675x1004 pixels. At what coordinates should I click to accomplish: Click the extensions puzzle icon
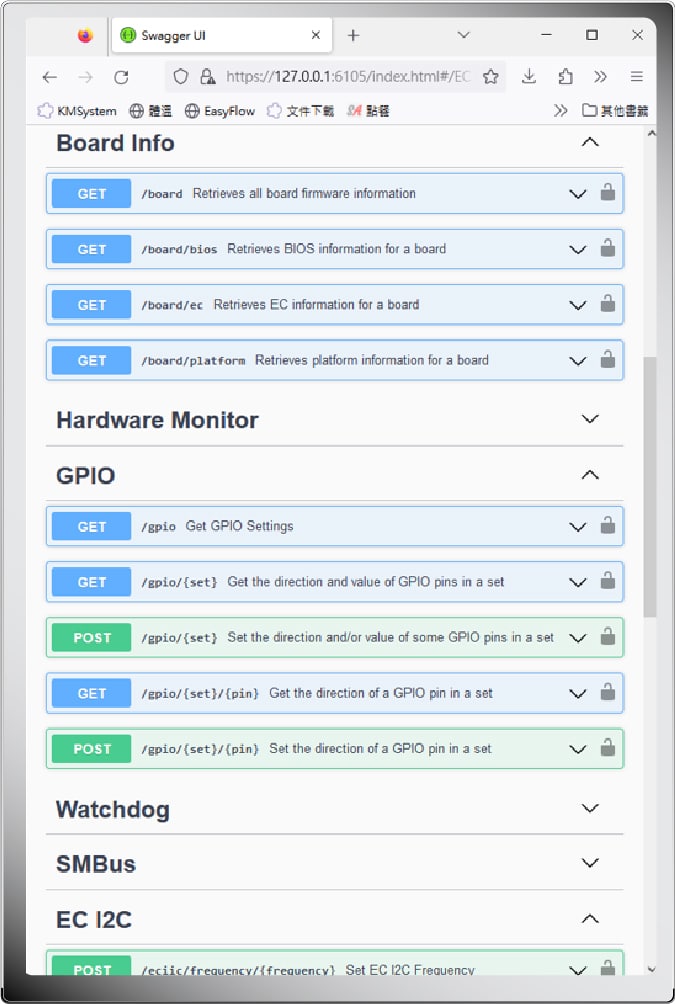point(565,77)
